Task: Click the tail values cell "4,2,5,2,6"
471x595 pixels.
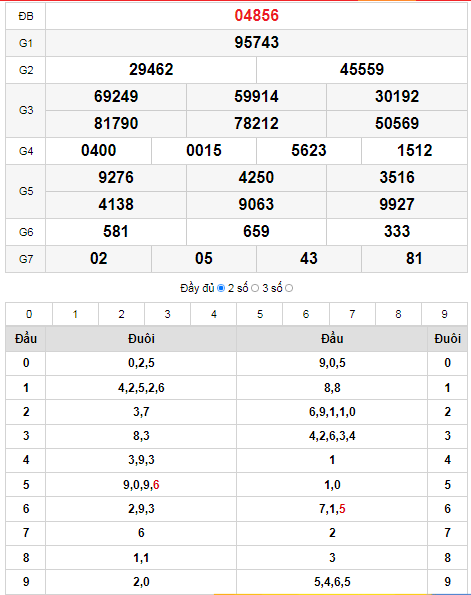Action: (x=141, y=388)
